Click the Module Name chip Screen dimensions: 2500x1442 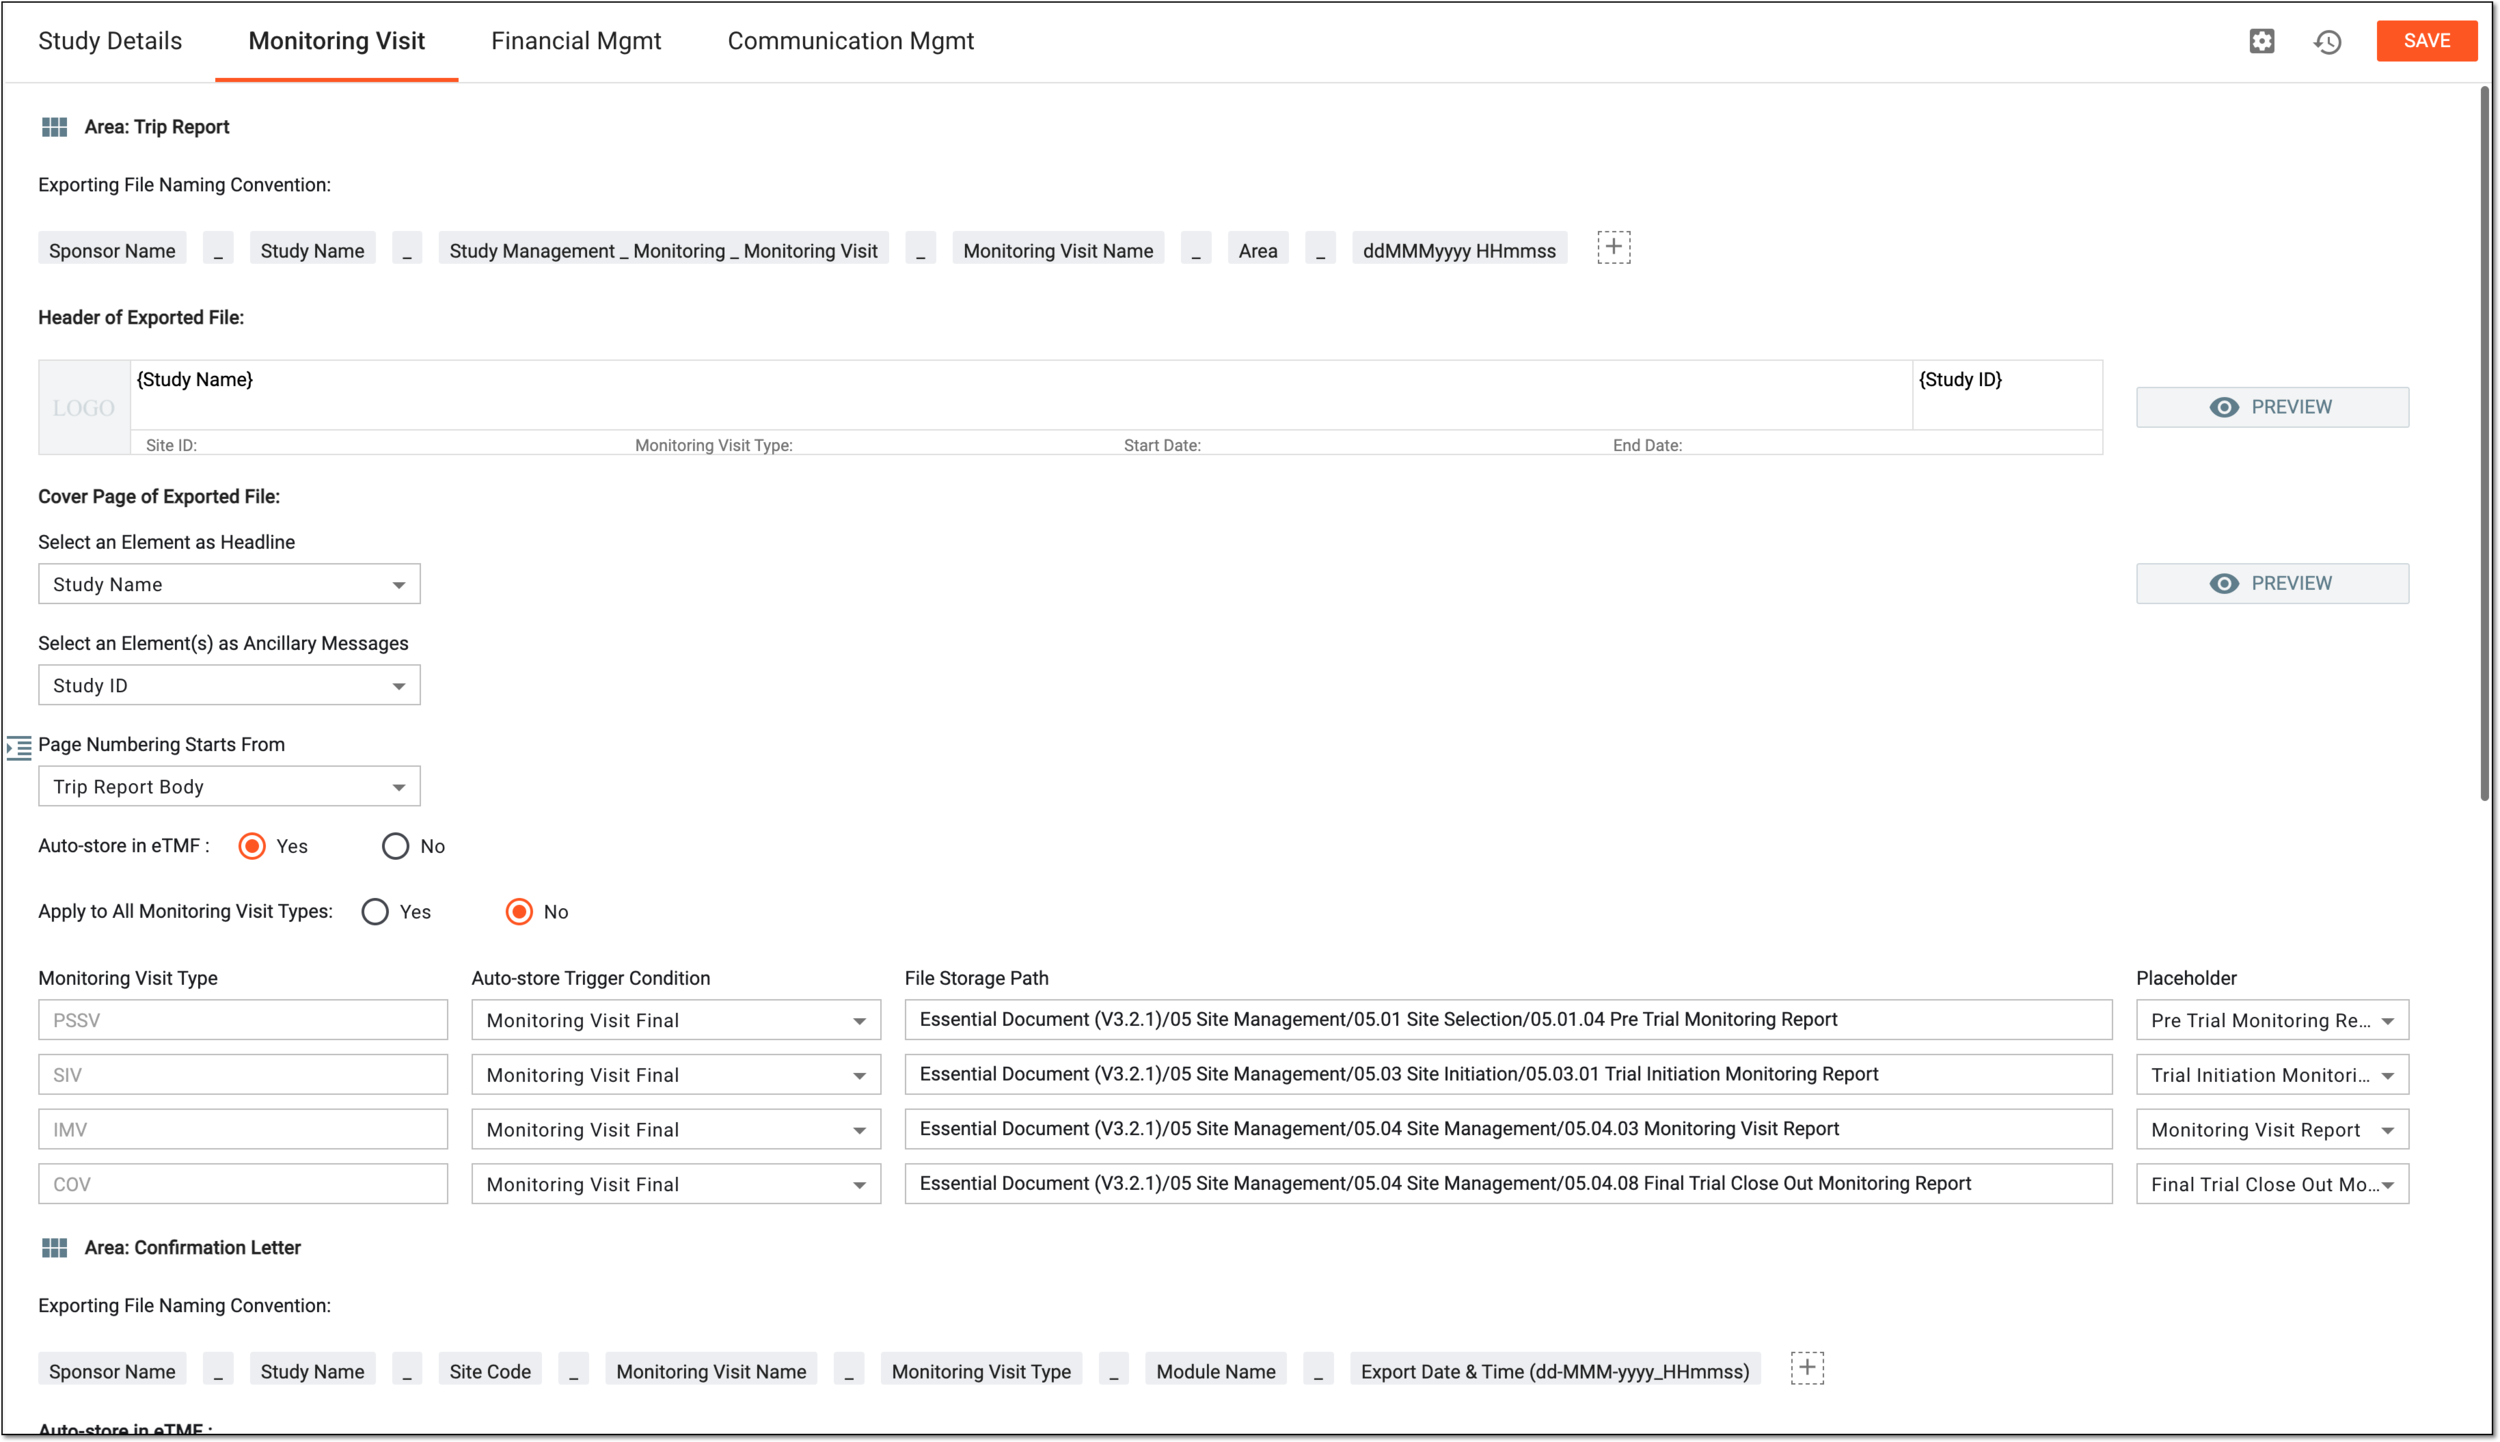point(1216,1371)
